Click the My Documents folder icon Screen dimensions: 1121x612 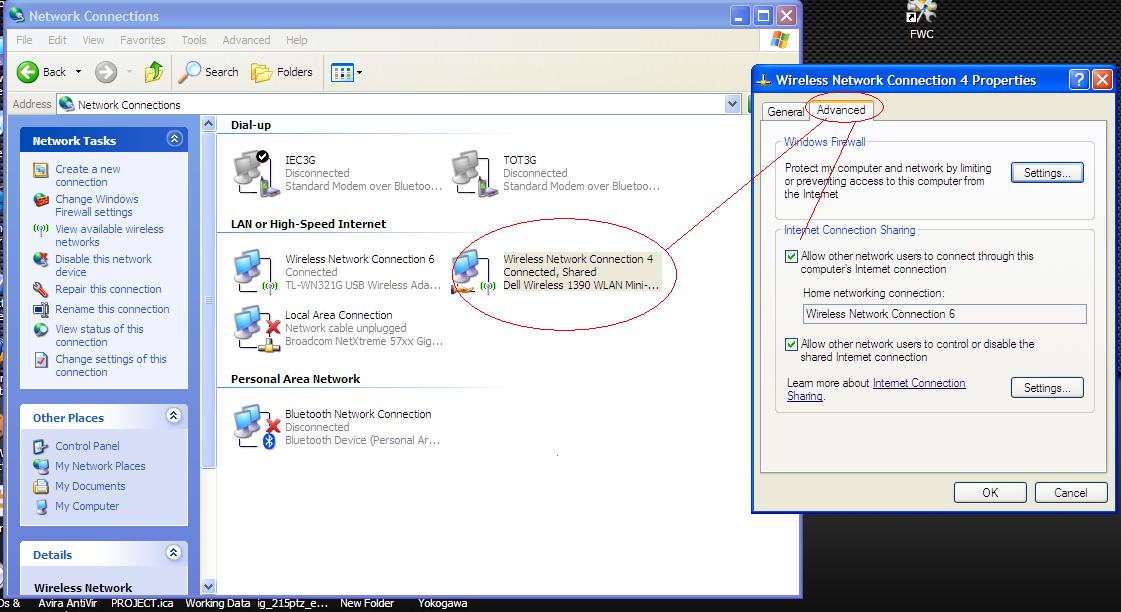[x=41, y=486]
